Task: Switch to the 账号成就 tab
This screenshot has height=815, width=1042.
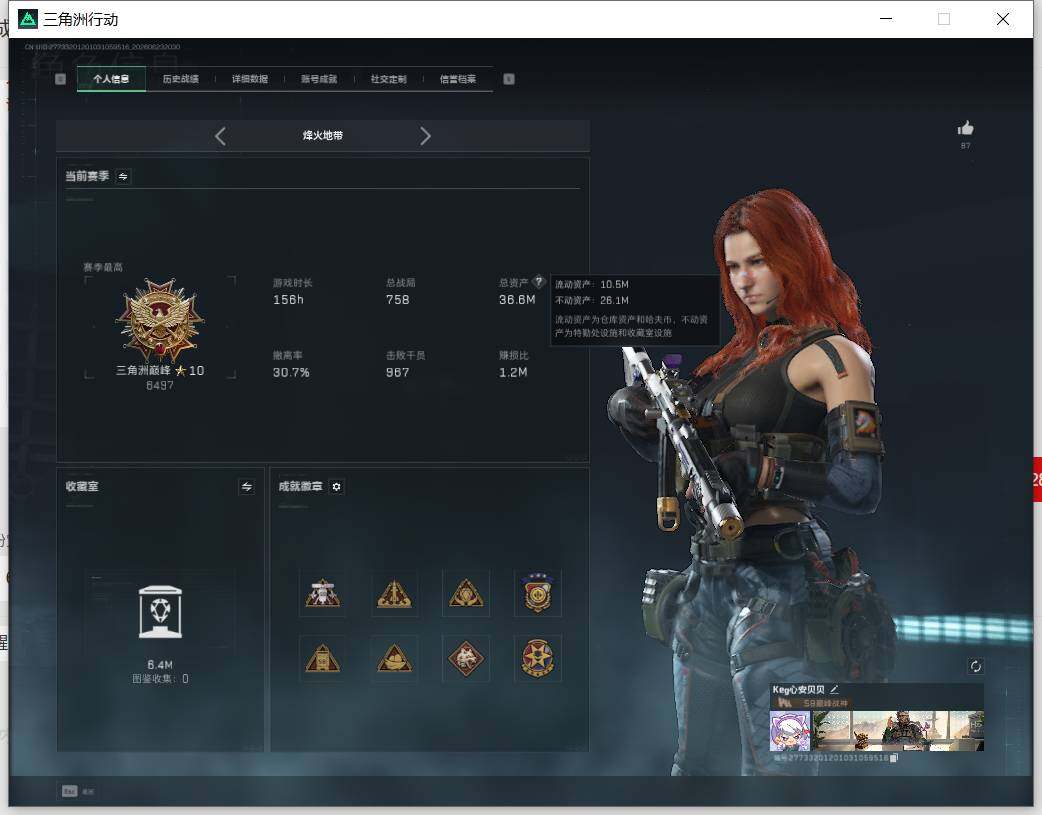Action: [x=319, y=79]
